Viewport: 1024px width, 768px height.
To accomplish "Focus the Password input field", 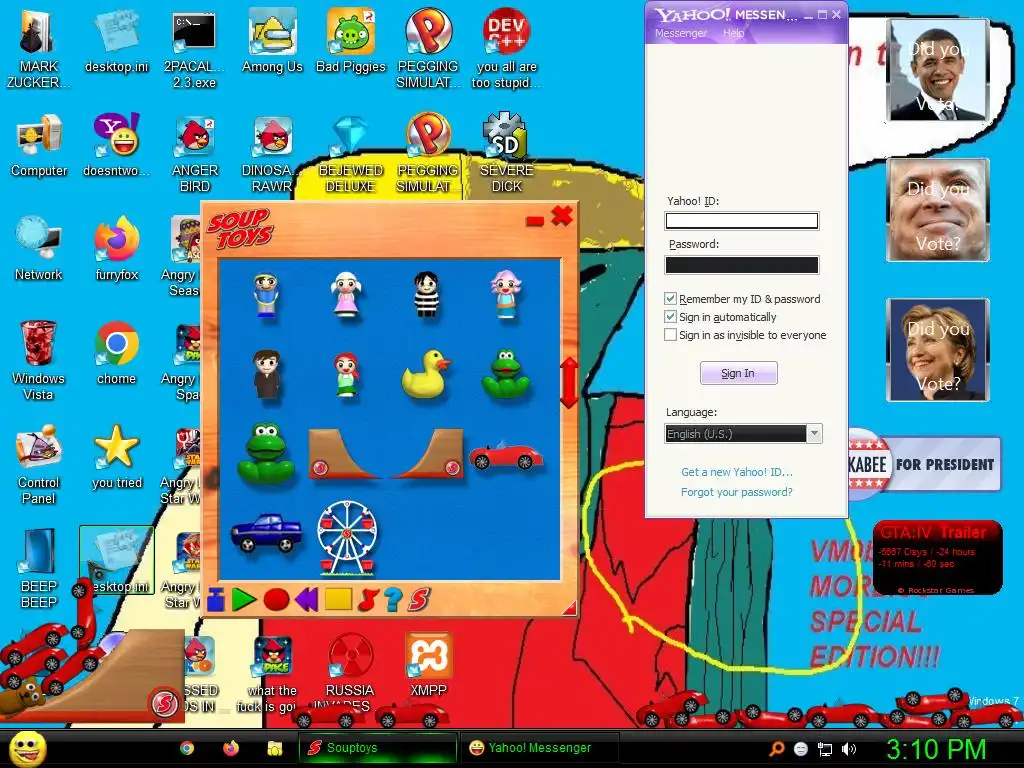I will (742, 264).
